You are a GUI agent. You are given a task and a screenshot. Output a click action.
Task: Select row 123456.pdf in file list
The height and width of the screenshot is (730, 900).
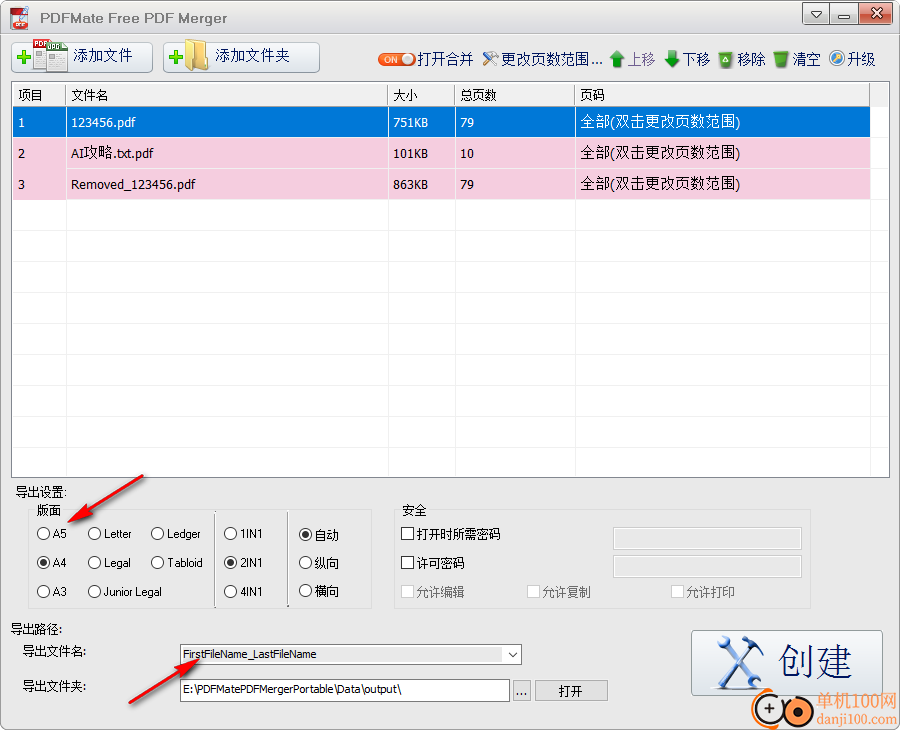pyautogui.click(x=441, y=122)
